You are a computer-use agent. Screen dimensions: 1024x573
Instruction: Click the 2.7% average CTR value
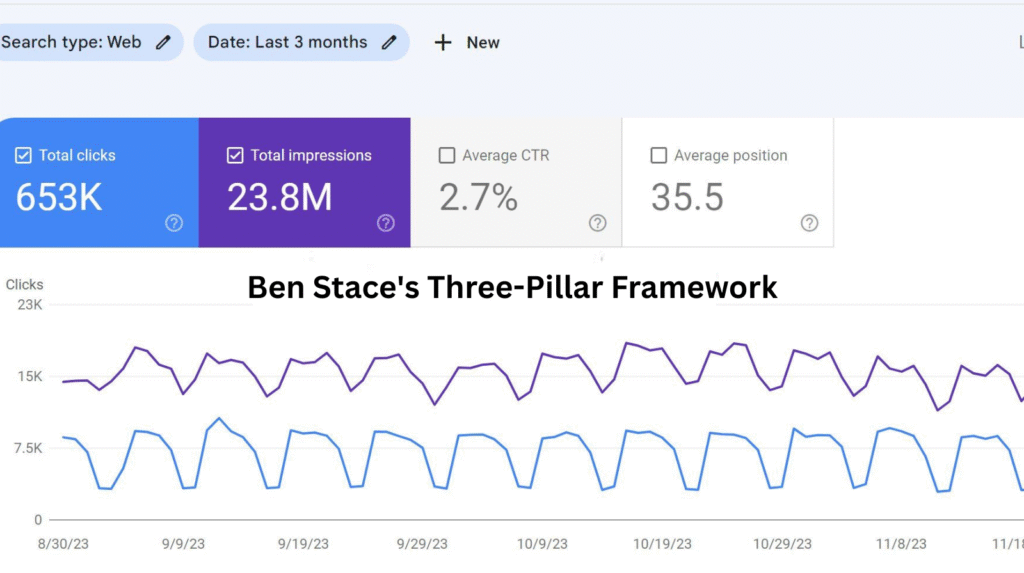pyautogui.click(x=478, y=197)
